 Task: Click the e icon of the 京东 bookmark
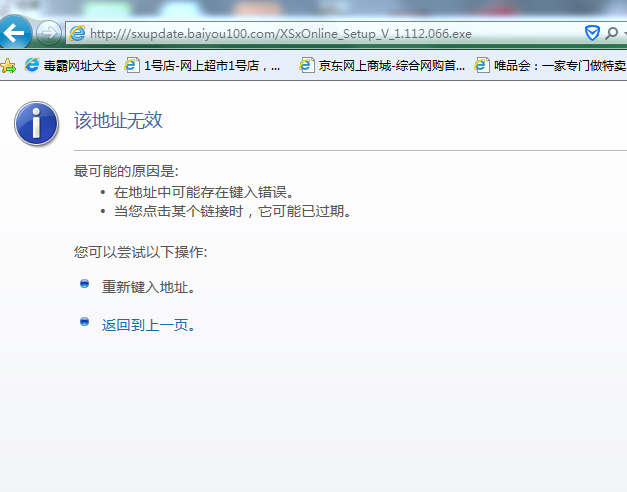(x=308, y=66)
